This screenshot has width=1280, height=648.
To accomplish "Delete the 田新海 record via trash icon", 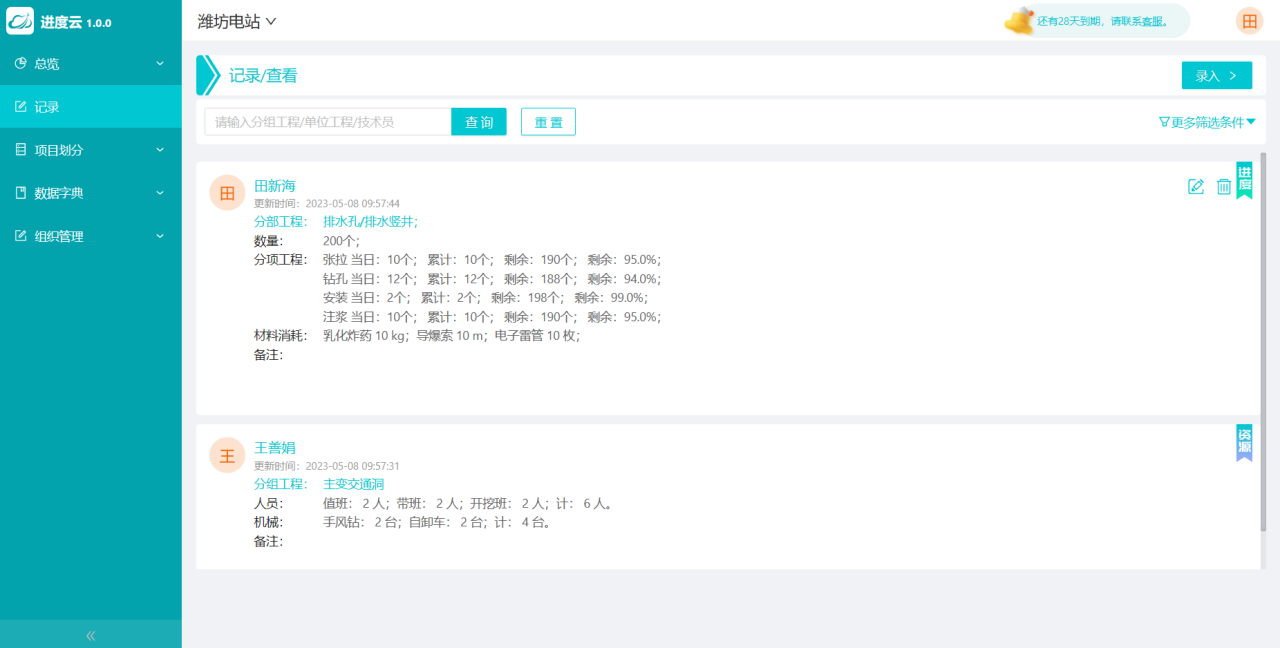I will [1223, 187].
